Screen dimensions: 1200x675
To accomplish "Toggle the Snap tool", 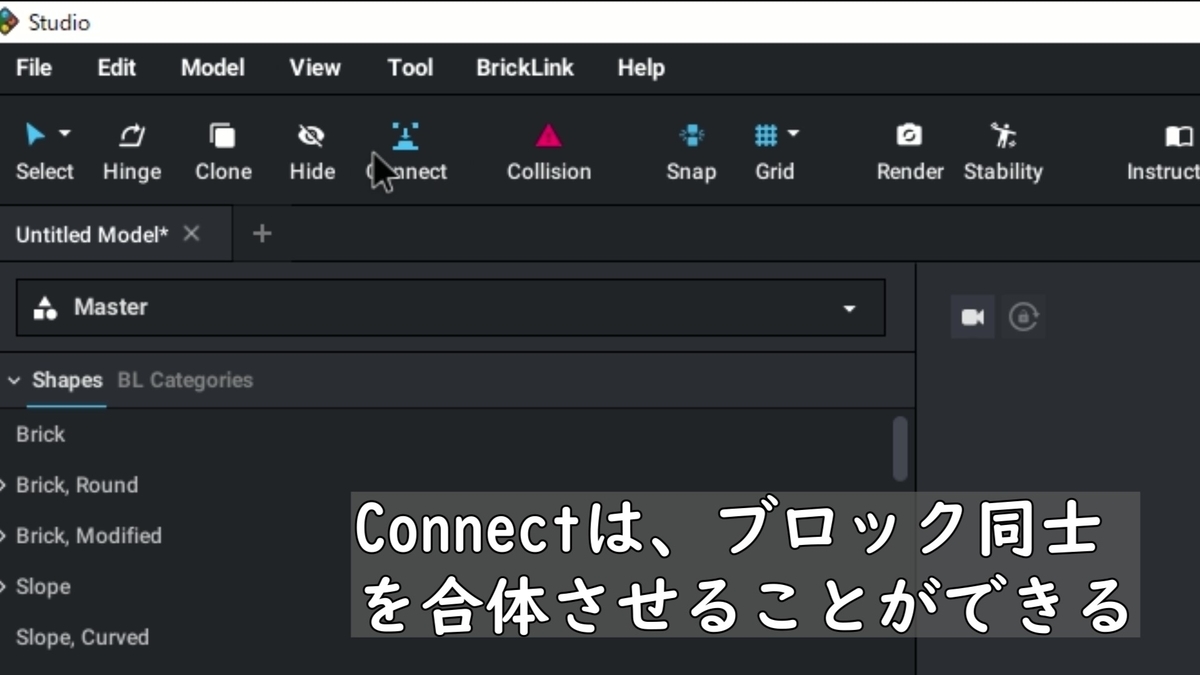I will (691, 152).
